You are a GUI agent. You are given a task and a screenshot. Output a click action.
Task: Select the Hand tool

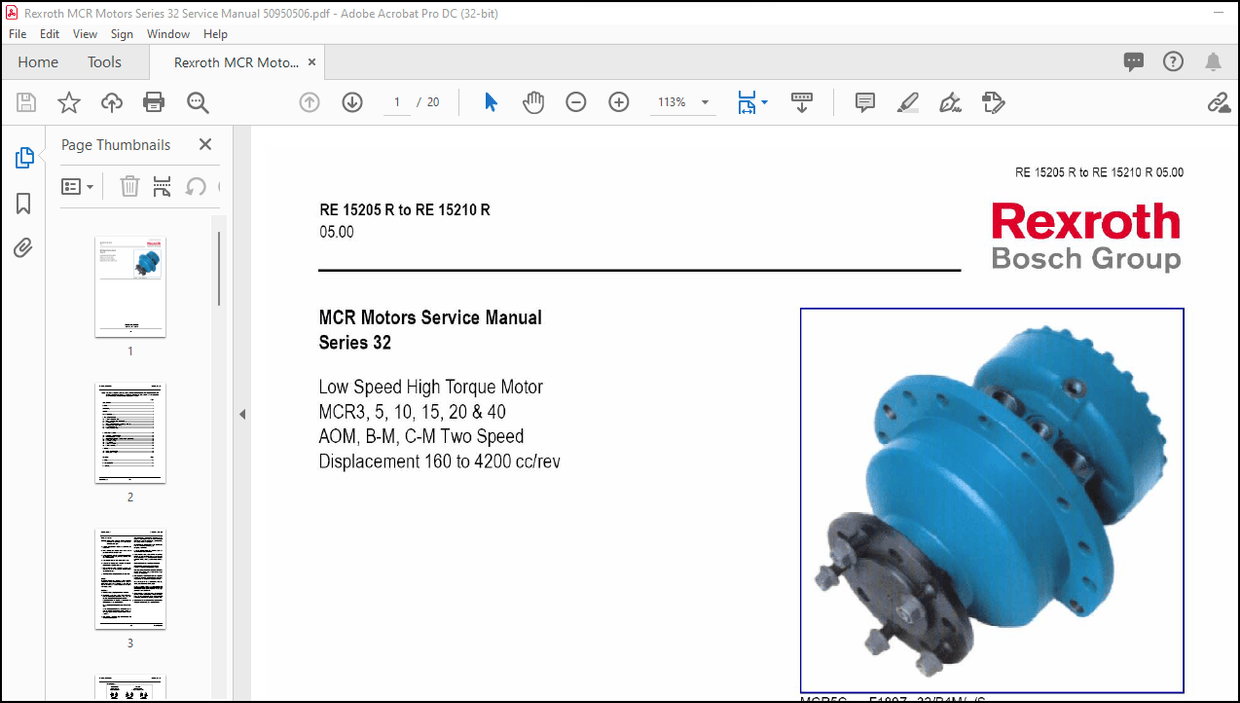click(533, 101)
